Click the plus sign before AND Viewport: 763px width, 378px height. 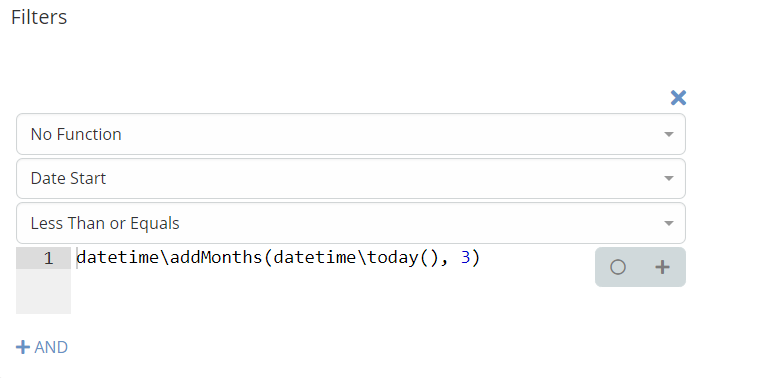click(x=23, y=347)
